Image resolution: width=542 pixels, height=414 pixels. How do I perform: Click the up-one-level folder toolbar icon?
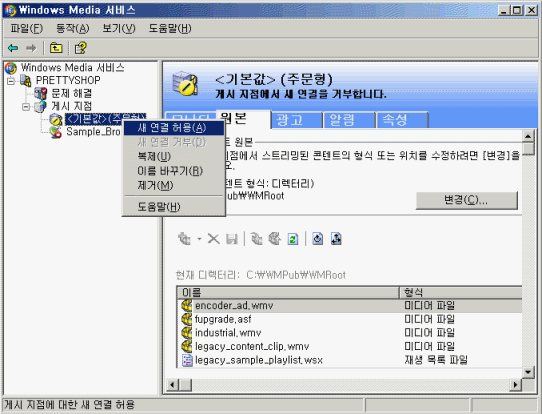pos(56,48)
